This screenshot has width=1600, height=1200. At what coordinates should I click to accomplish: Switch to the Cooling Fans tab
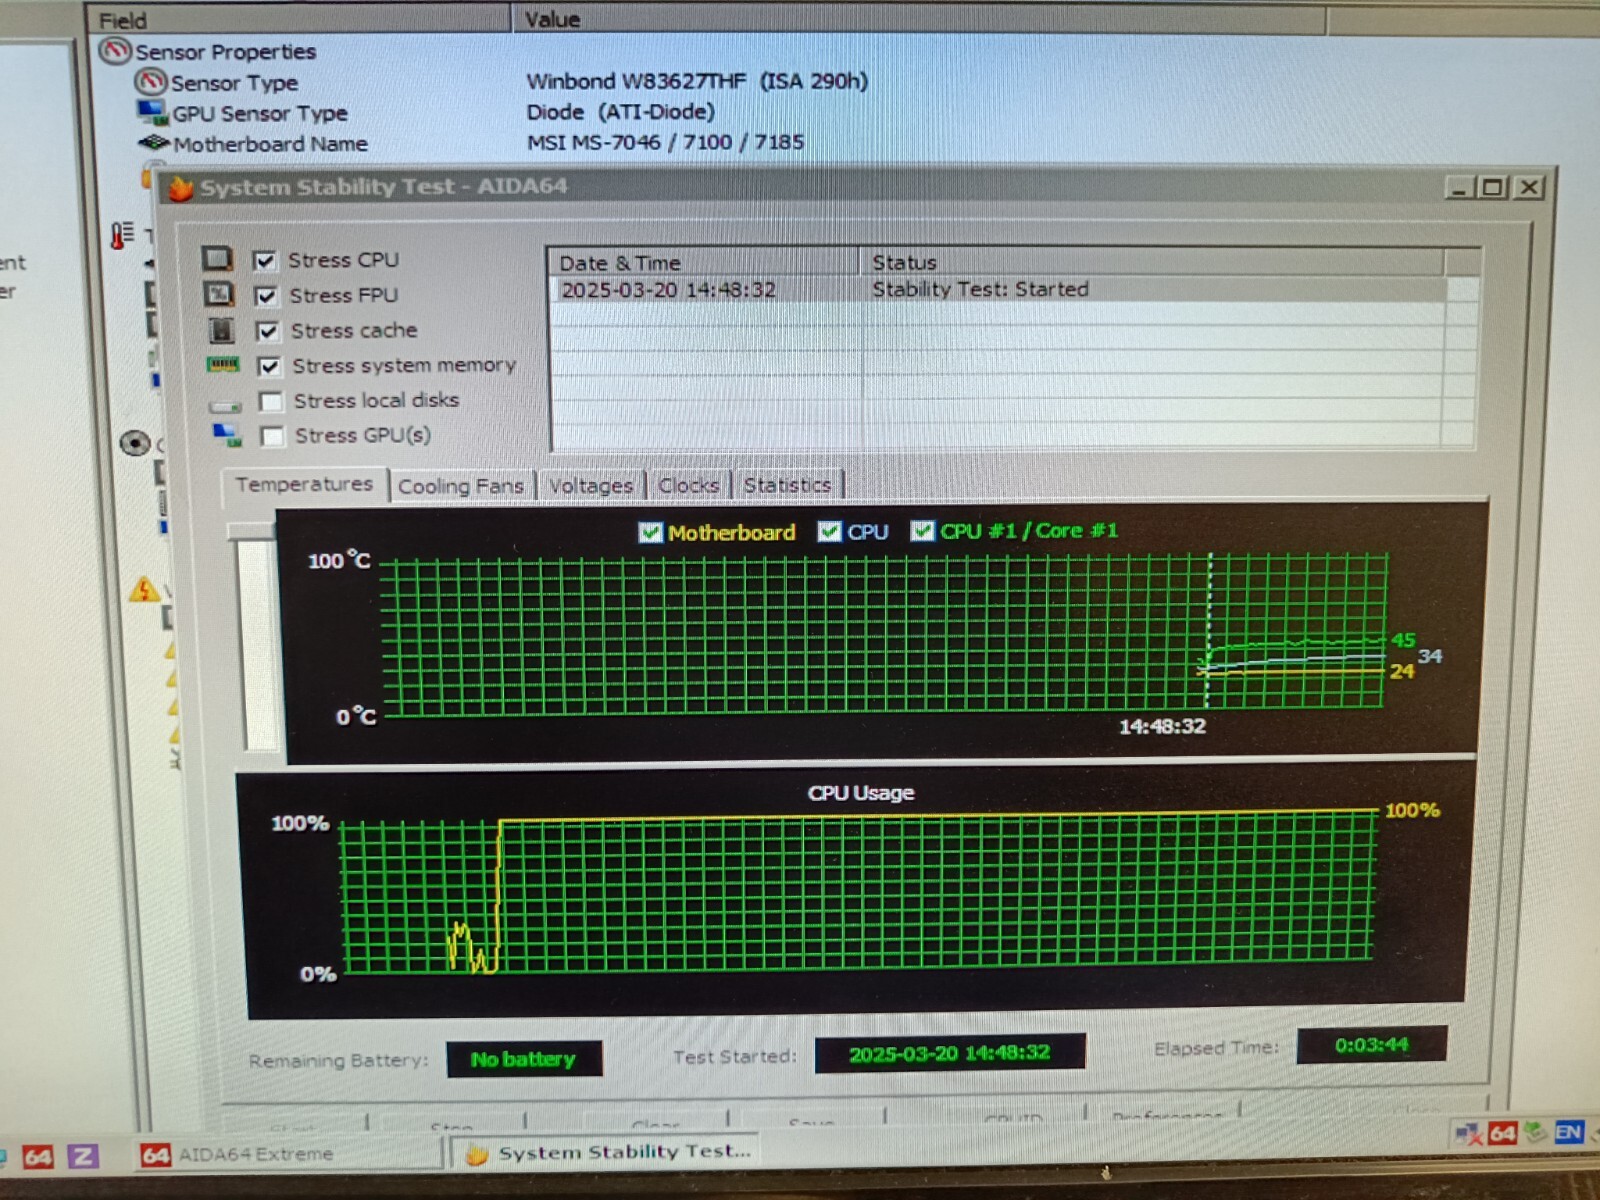pos(461,486)
